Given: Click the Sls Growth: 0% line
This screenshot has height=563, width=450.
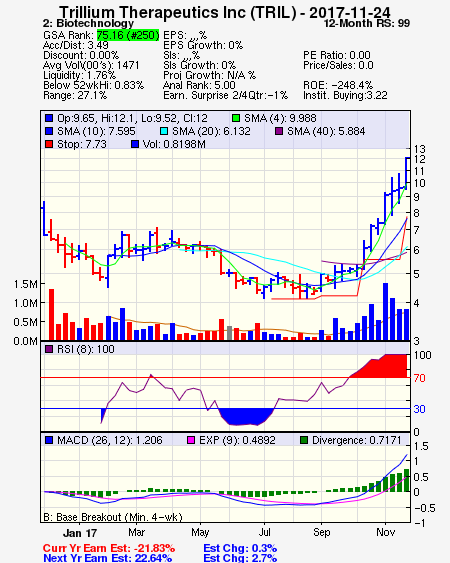Looking at the screenshot, I should point(199,65).
